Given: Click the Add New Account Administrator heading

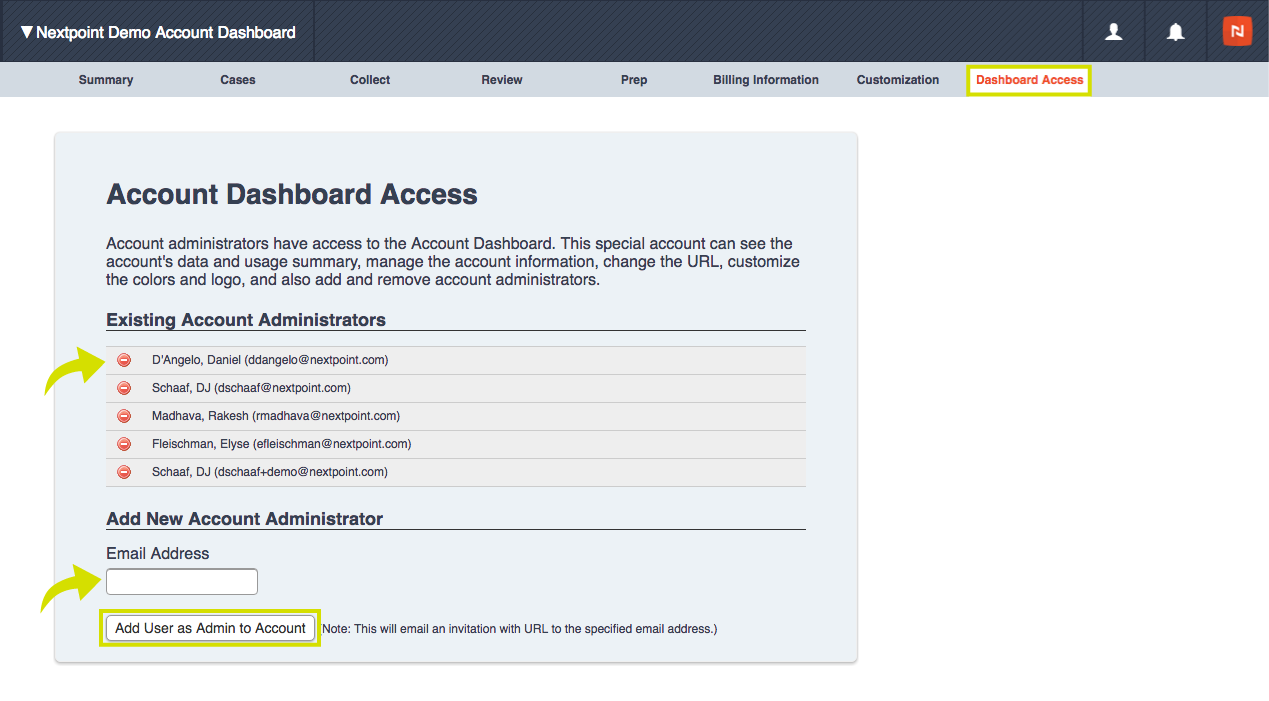Looking at the screenshot, I should point(245,519).
